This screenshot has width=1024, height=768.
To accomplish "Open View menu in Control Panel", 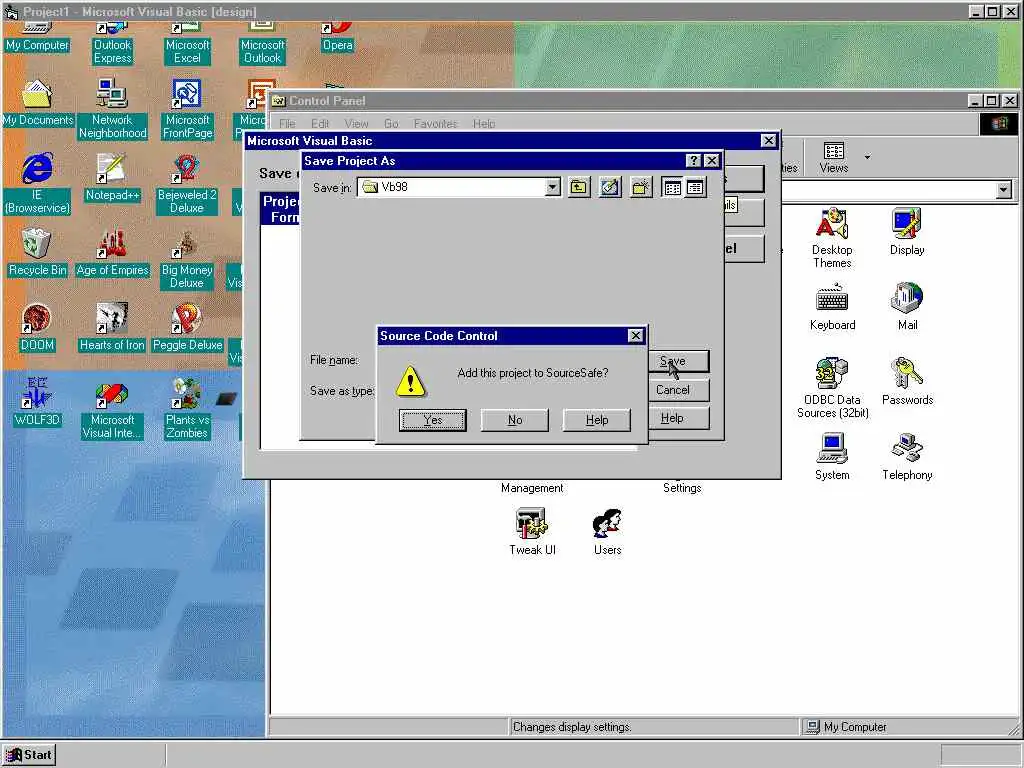I will (x=356, y=123).
